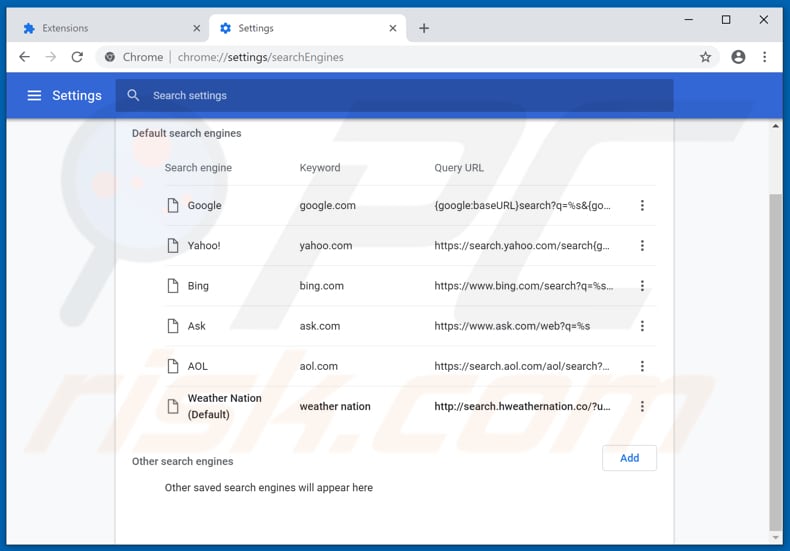Click the settings page scrollbar thumb
This screenshot has width=790, height=551.
click(x=775, y=362)
